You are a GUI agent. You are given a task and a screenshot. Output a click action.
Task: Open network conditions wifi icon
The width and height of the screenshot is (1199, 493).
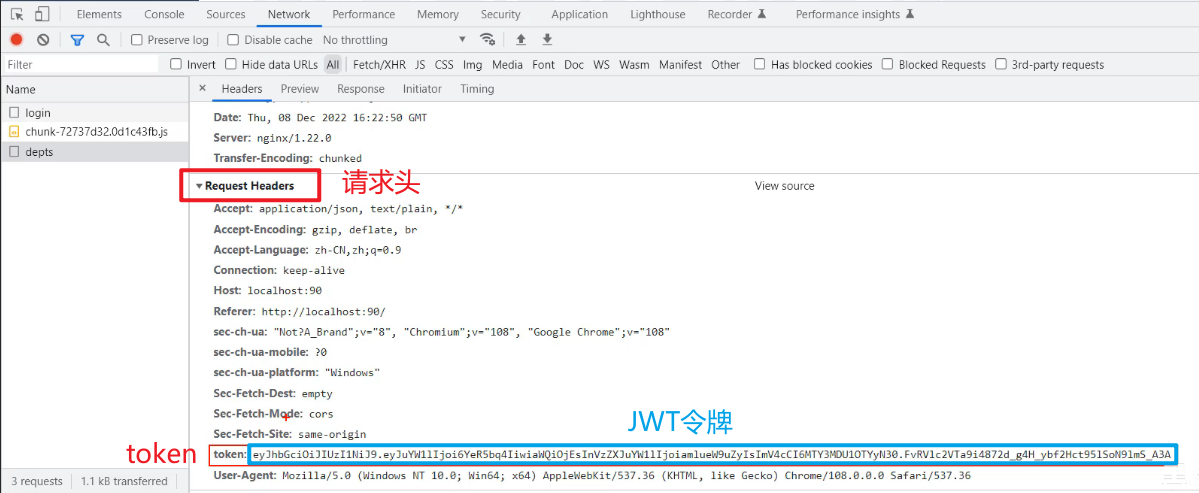(x=488, y=40)
